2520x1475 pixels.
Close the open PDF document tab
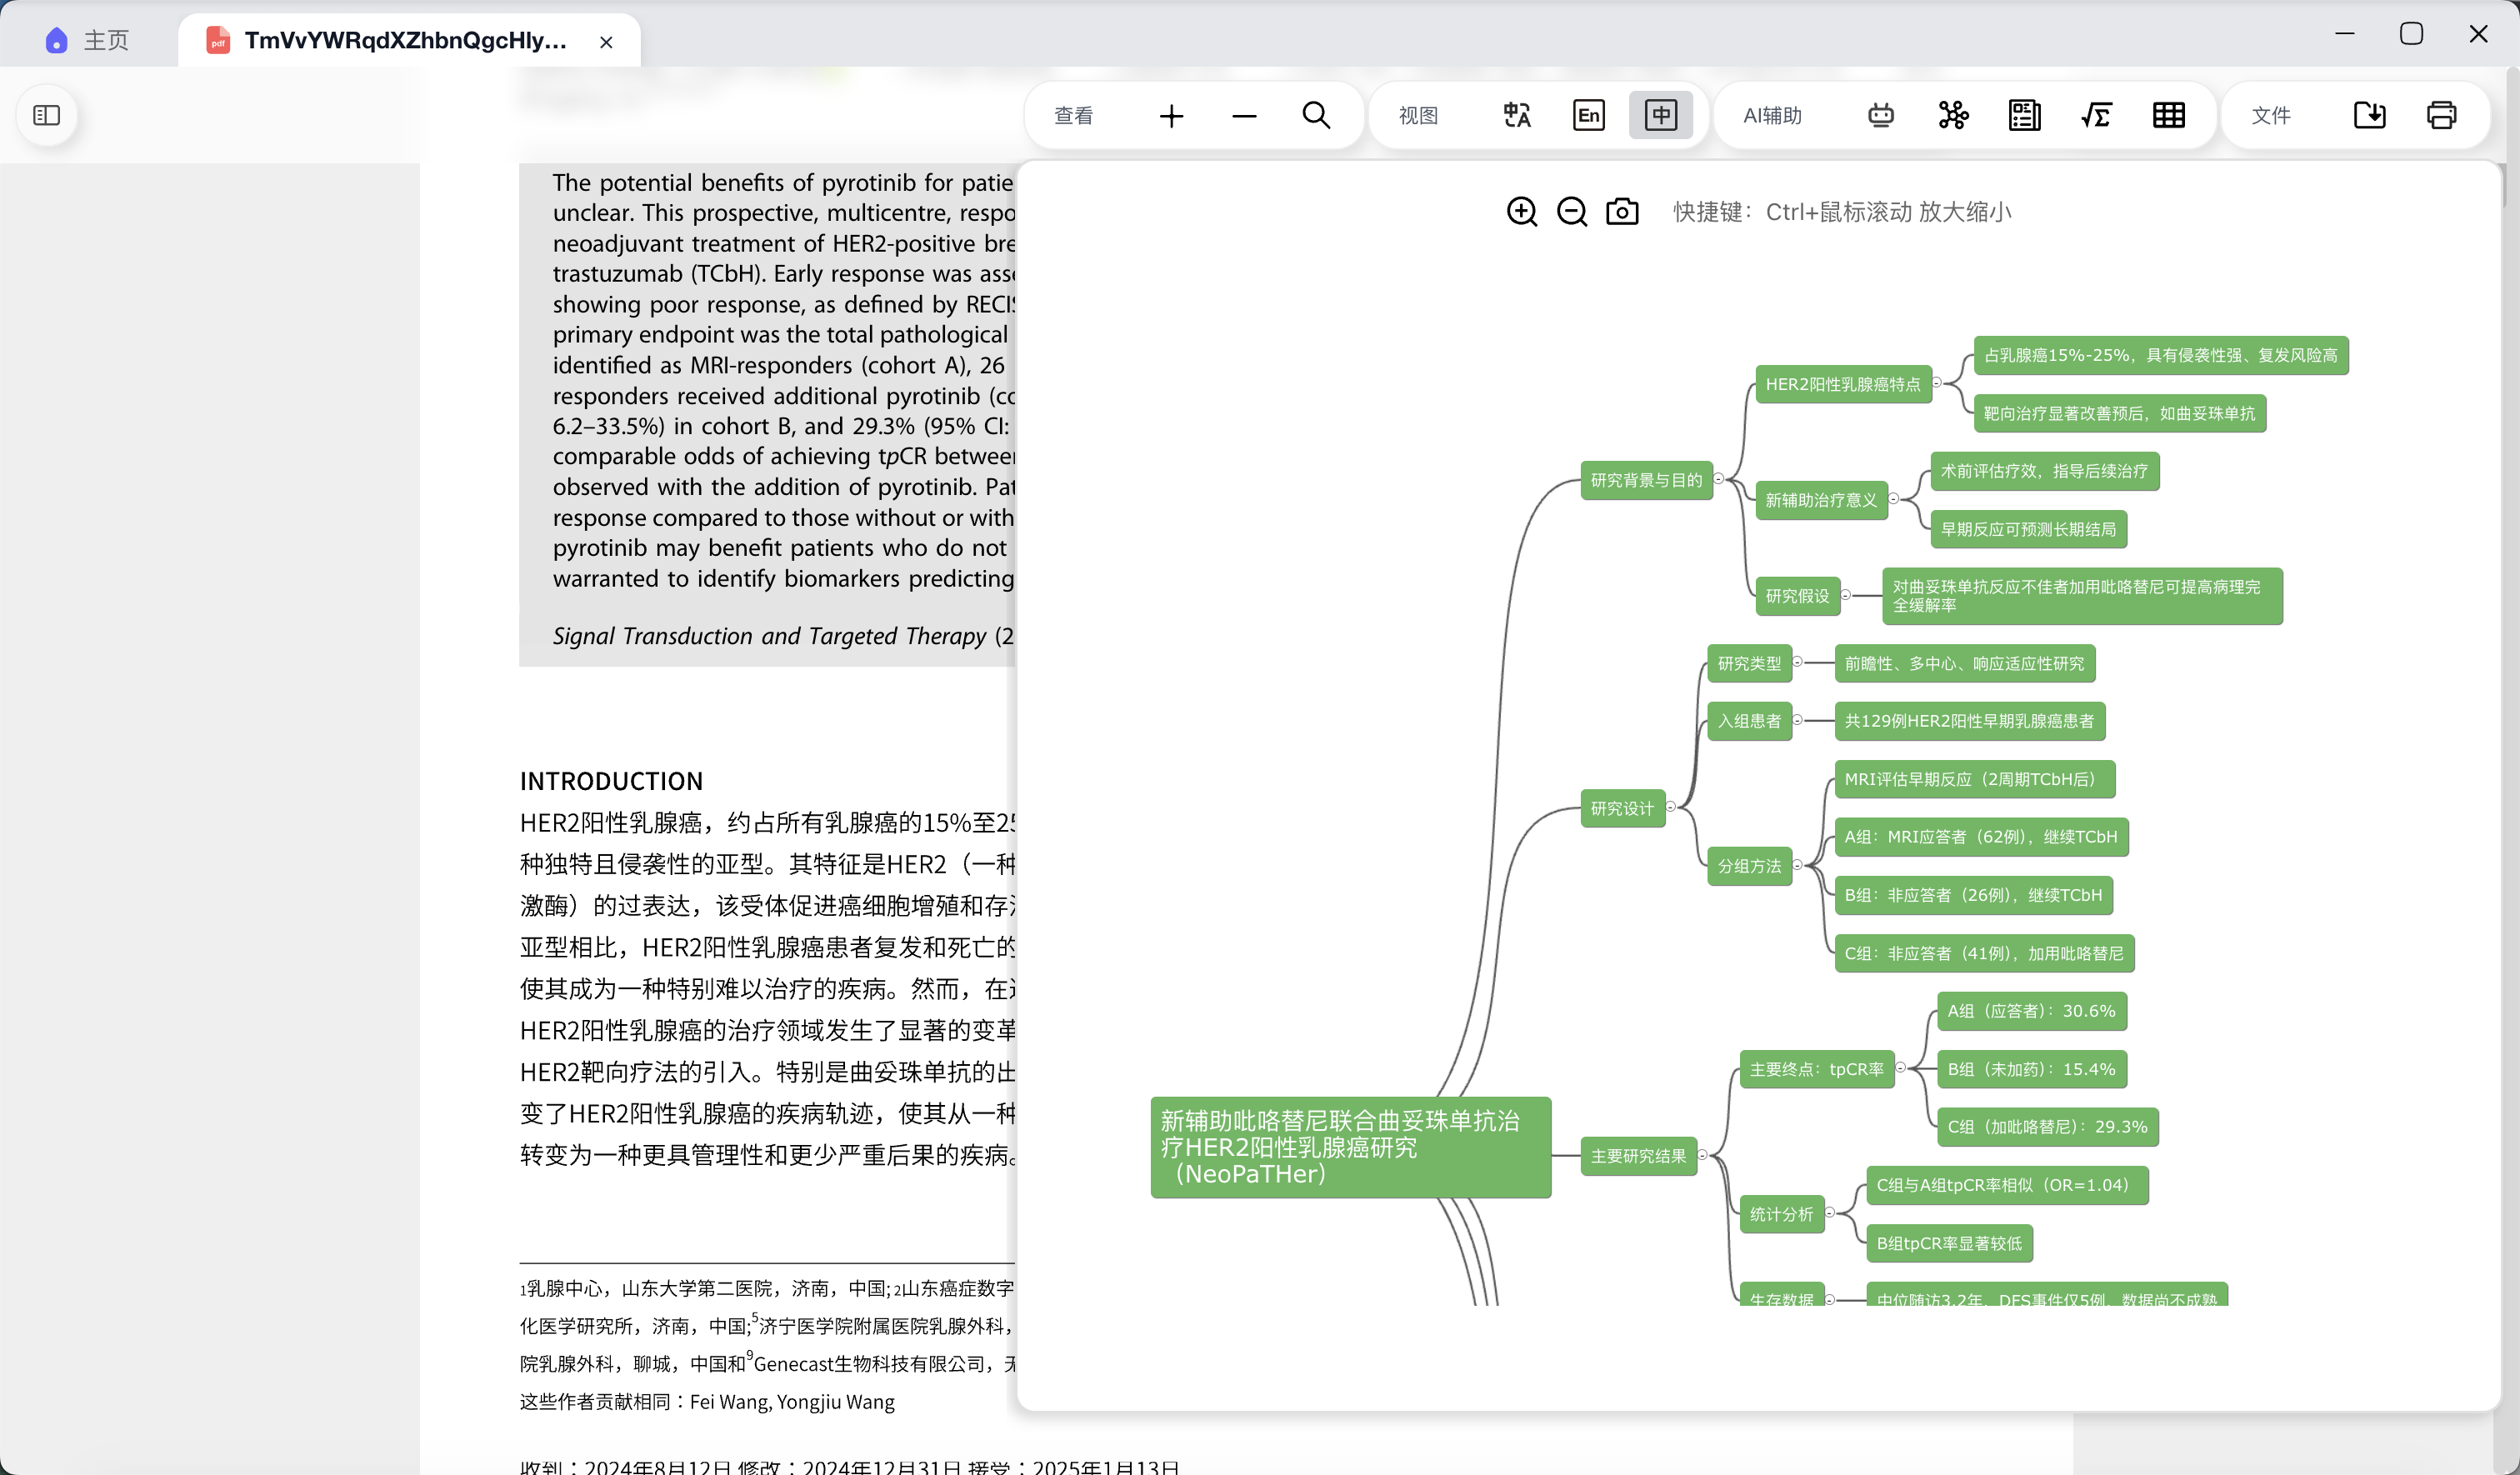[x=606, y=42]
